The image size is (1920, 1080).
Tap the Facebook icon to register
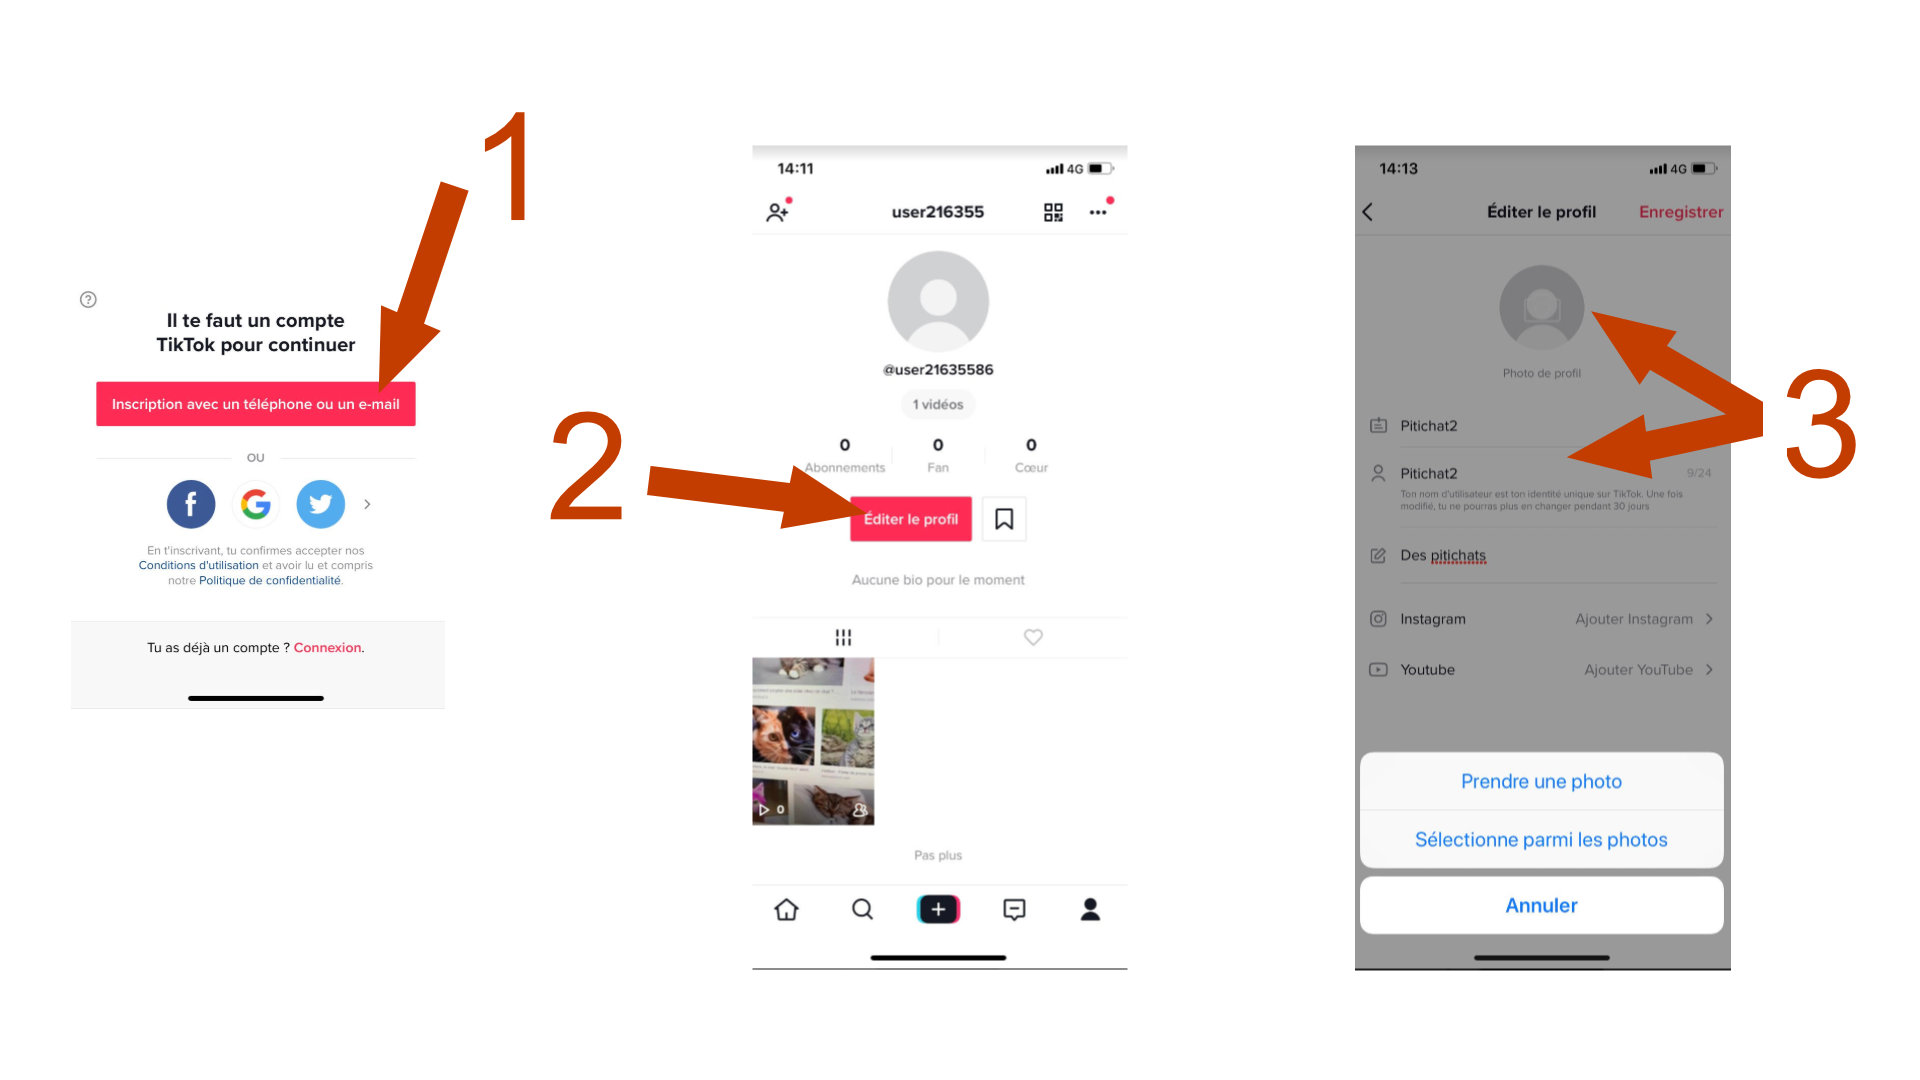[x=189, y=502]
